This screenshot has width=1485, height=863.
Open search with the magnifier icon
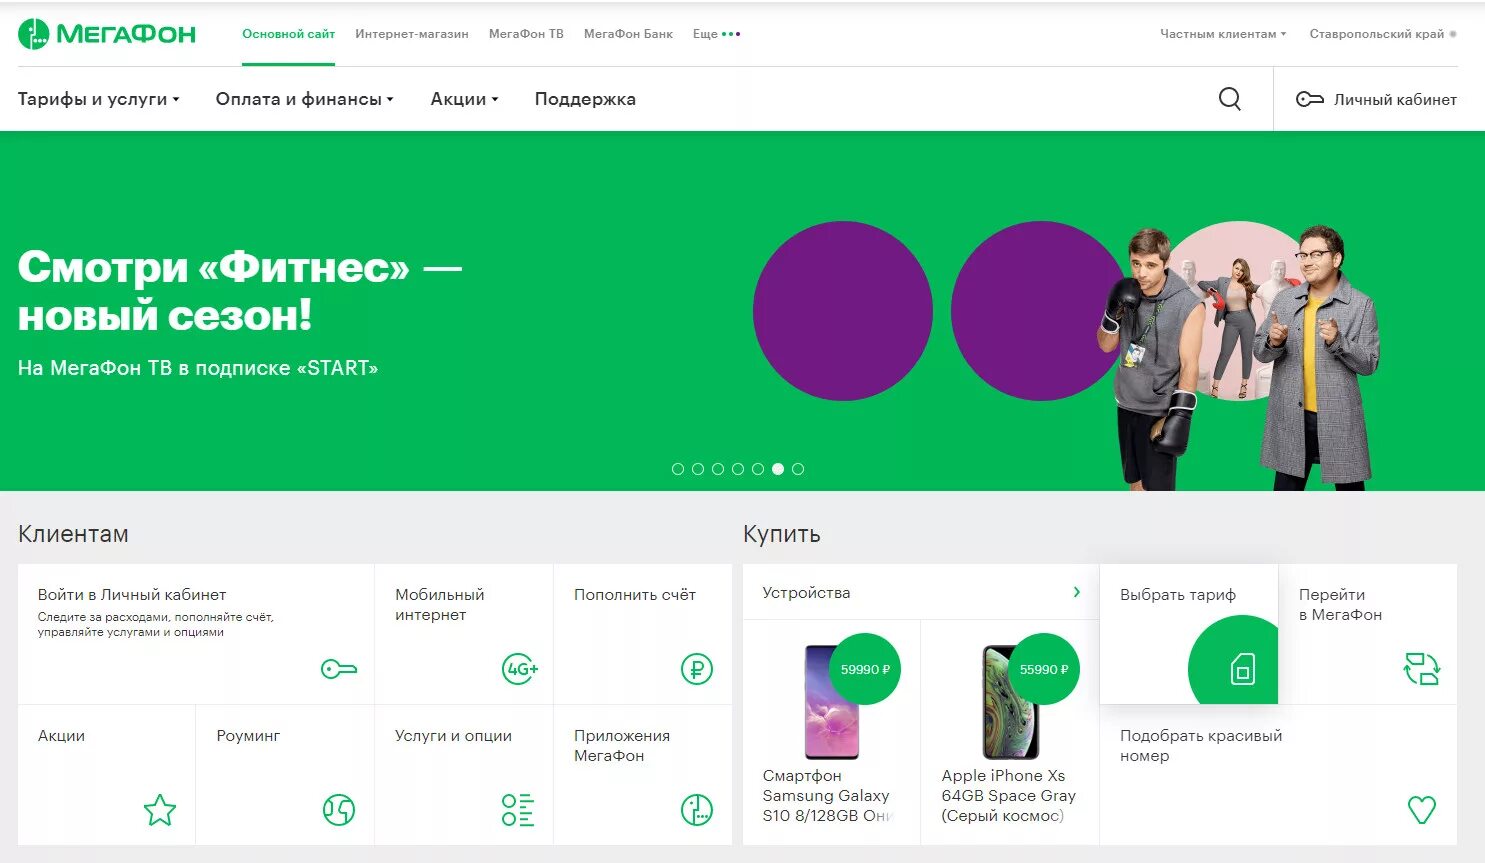1229,98
